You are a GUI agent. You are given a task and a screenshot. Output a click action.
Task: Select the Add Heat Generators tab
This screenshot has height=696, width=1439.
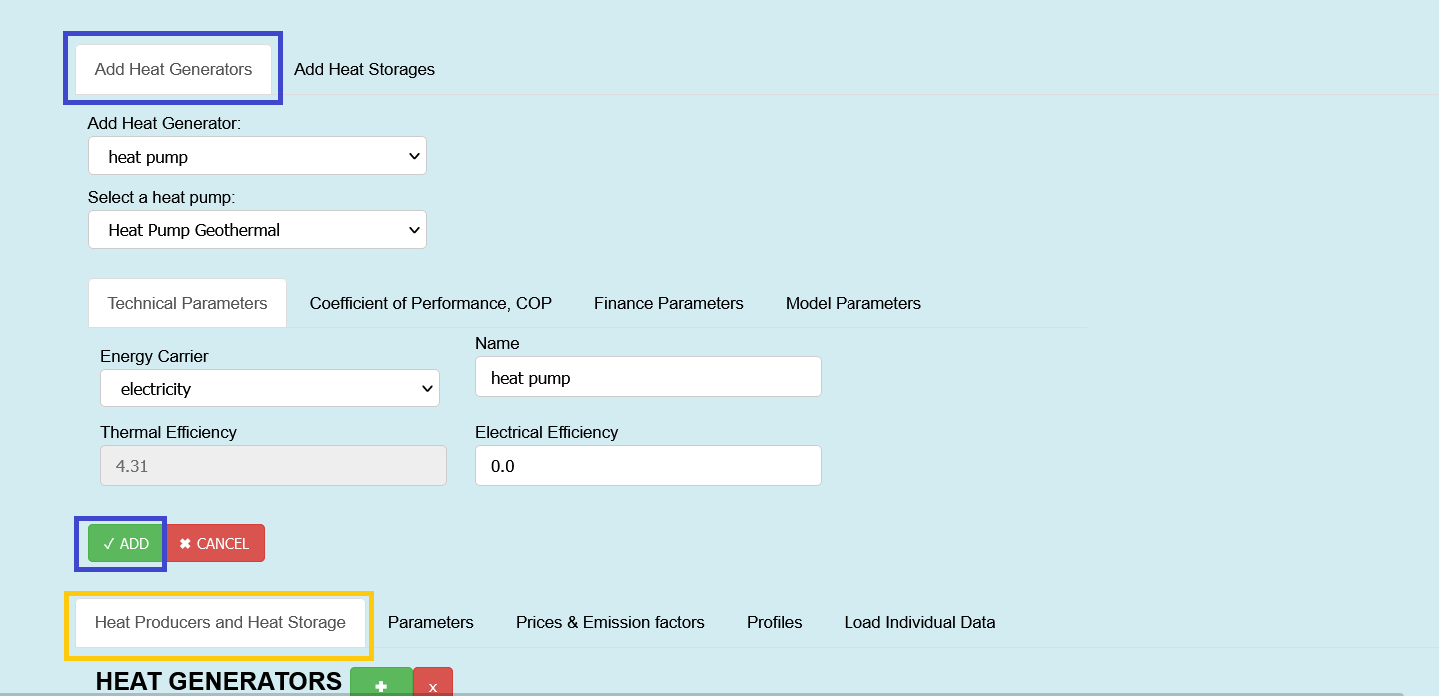(x=173, y=70)
